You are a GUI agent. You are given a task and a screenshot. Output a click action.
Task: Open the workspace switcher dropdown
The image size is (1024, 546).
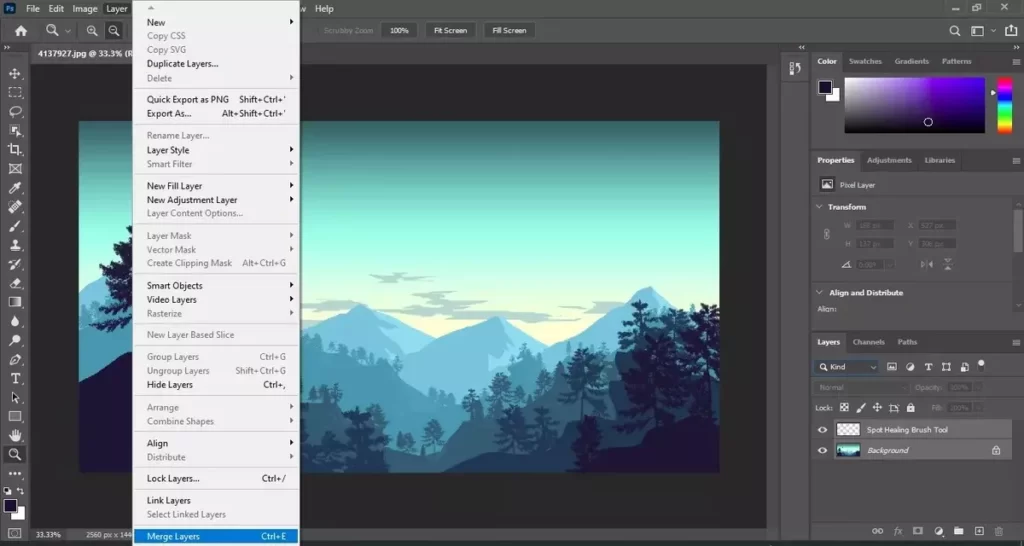point(982,31)
